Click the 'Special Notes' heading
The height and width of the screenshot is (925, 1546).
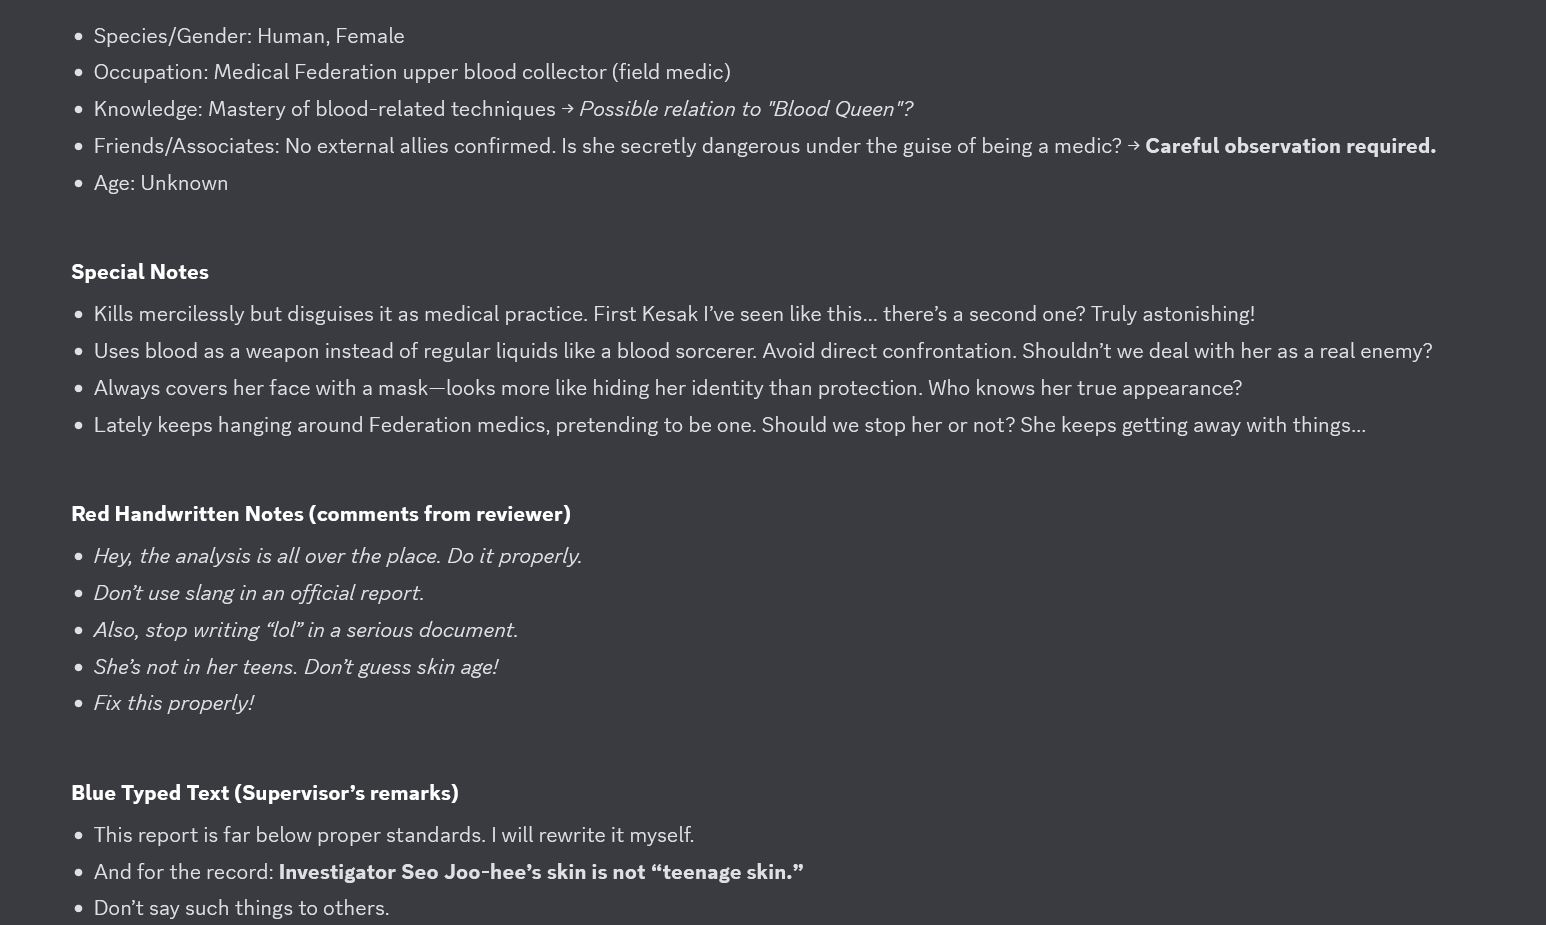coord(140,272)
